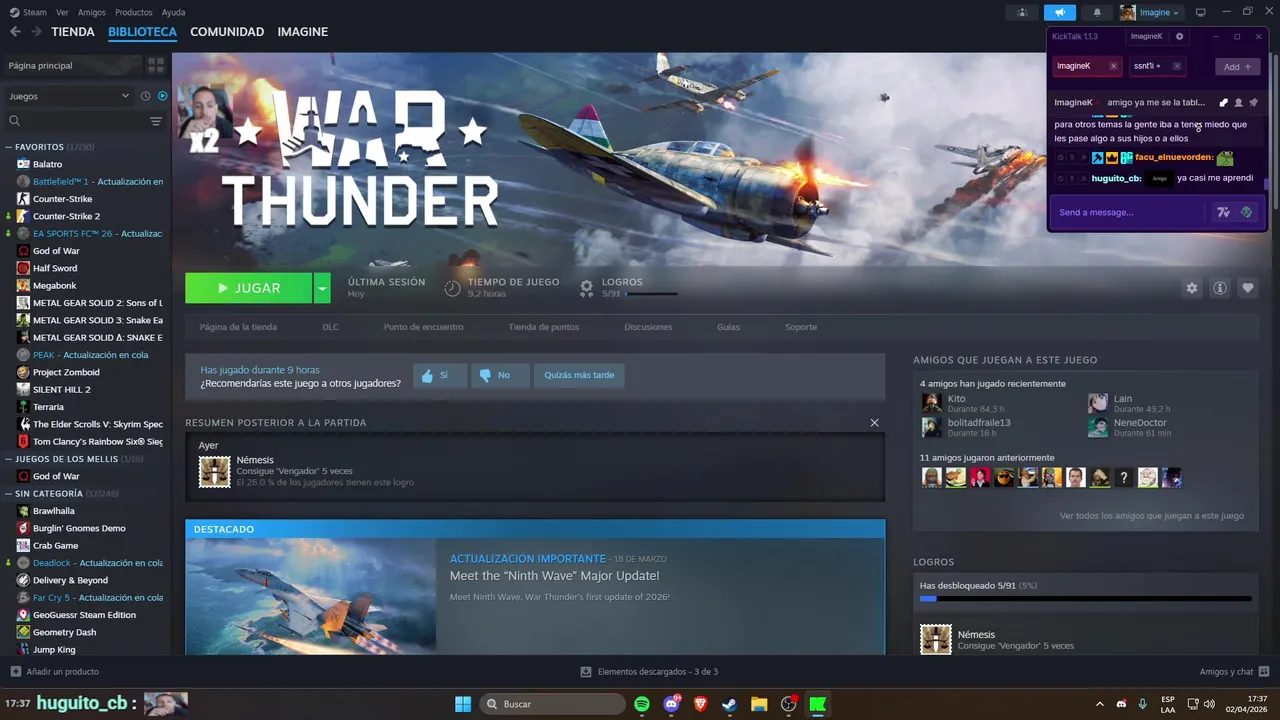Open the Productos menu
The width and height of the screenshot is (1280, 720).
tap(134, 13)
